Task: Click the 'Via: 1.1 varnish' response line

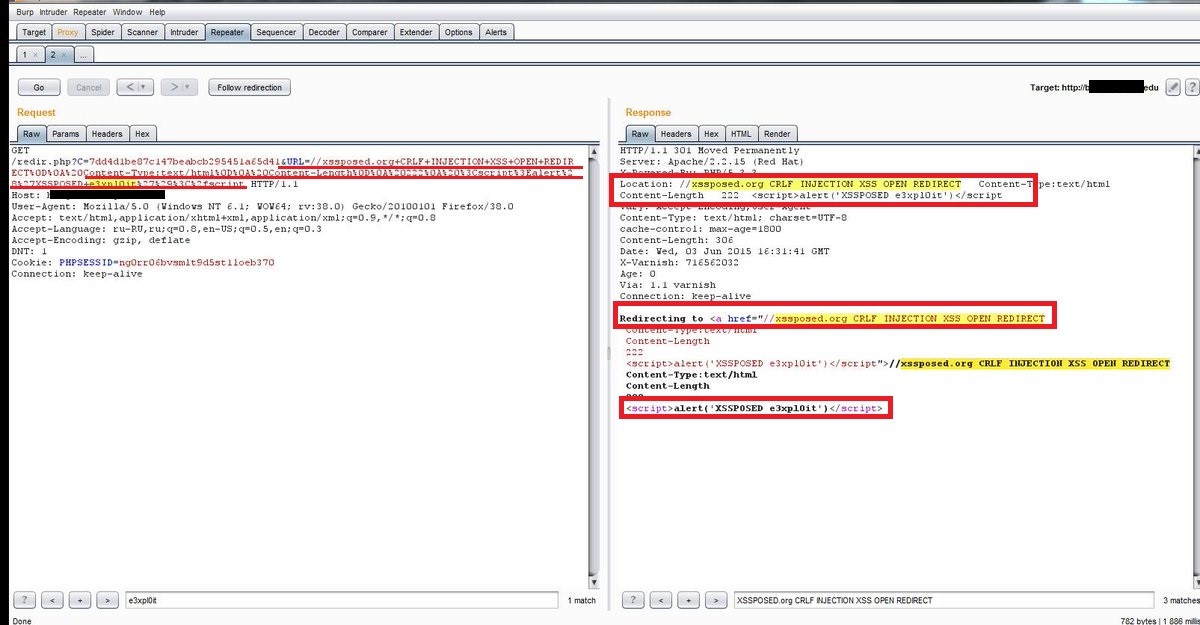Action: coord(671,285)
